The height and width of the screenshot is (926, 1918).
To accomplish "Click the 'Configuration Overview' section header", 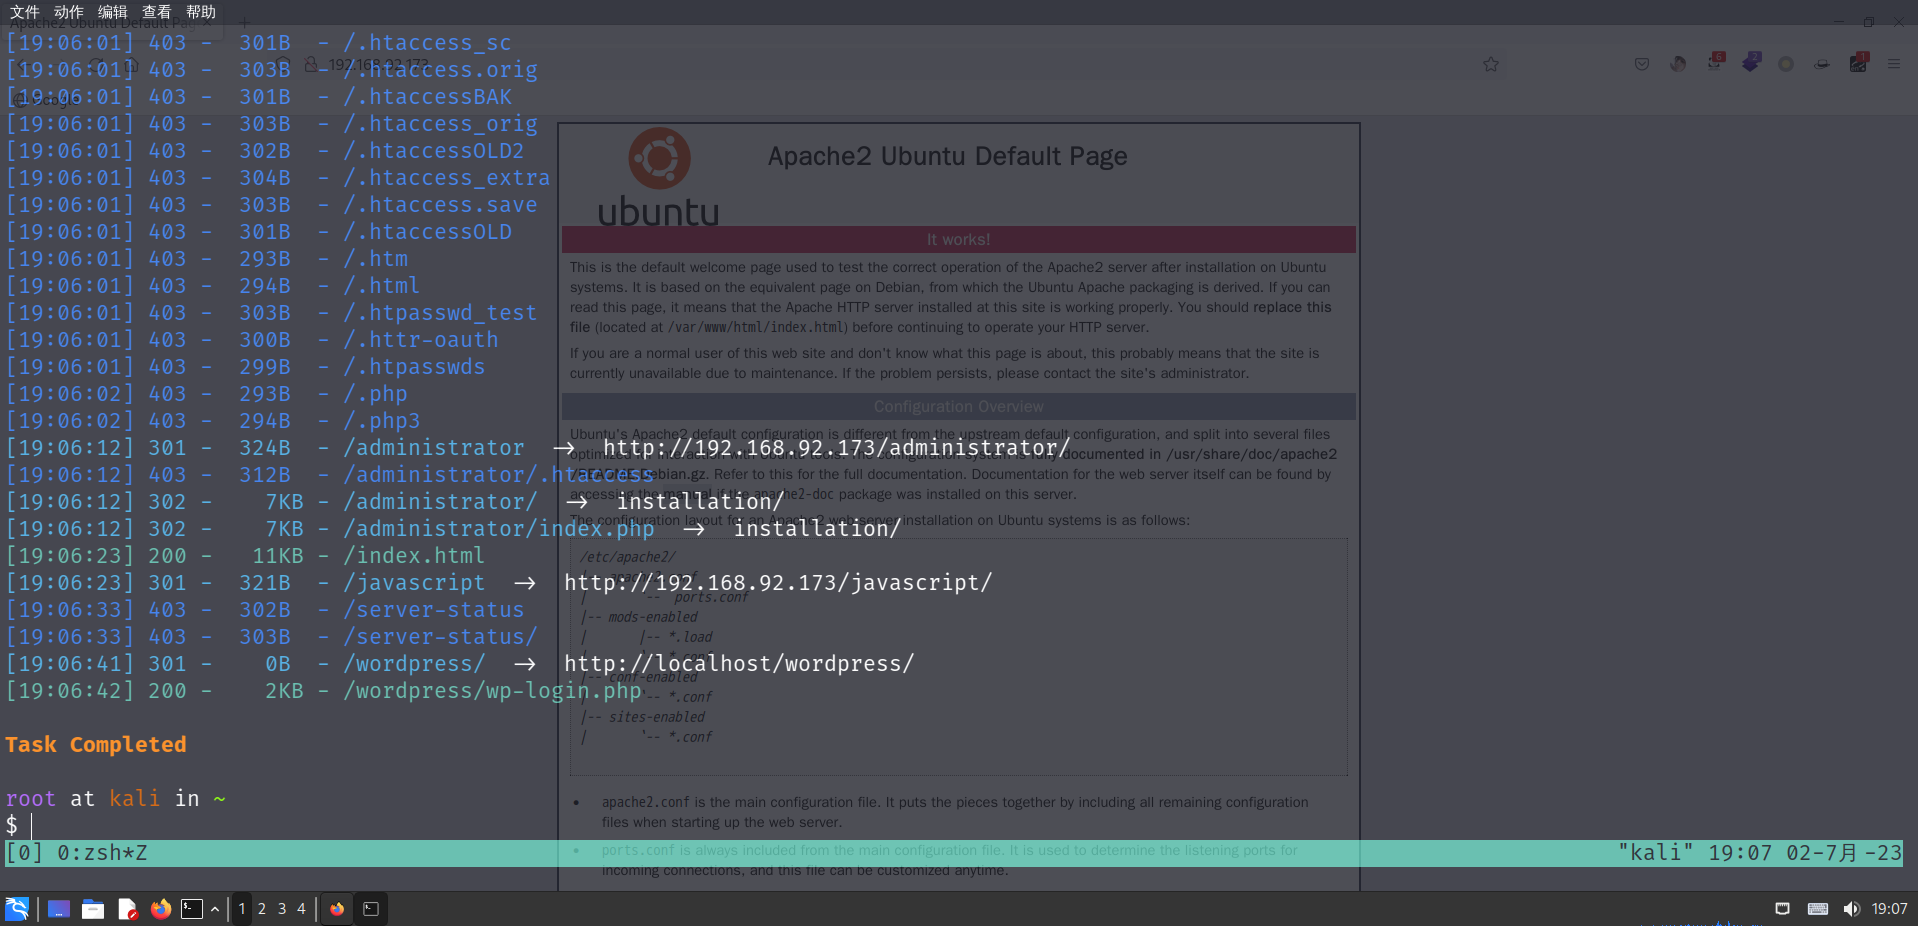I will [x=958, y=407].
